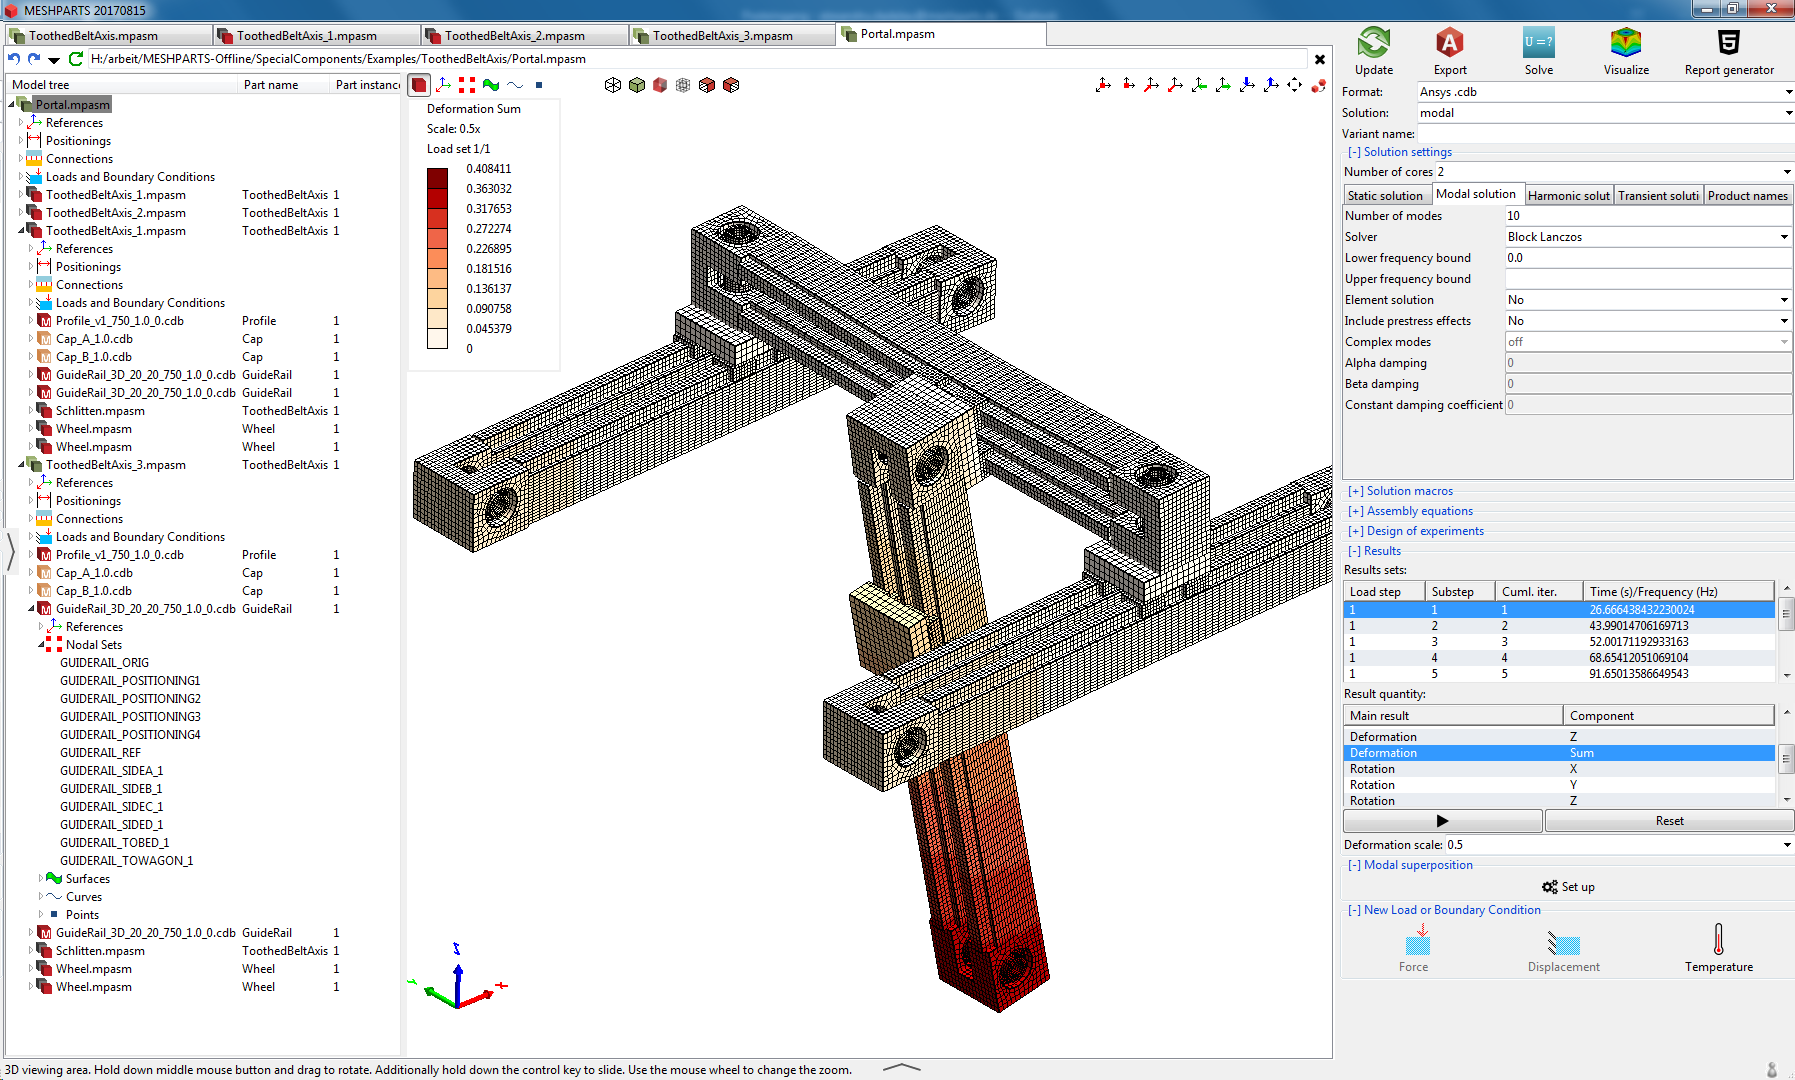Switch to the Static solution tab
Image resolution: width=1795 pixels, height=1080 pixels.
pyautogui.click(x=1384, y=195)
